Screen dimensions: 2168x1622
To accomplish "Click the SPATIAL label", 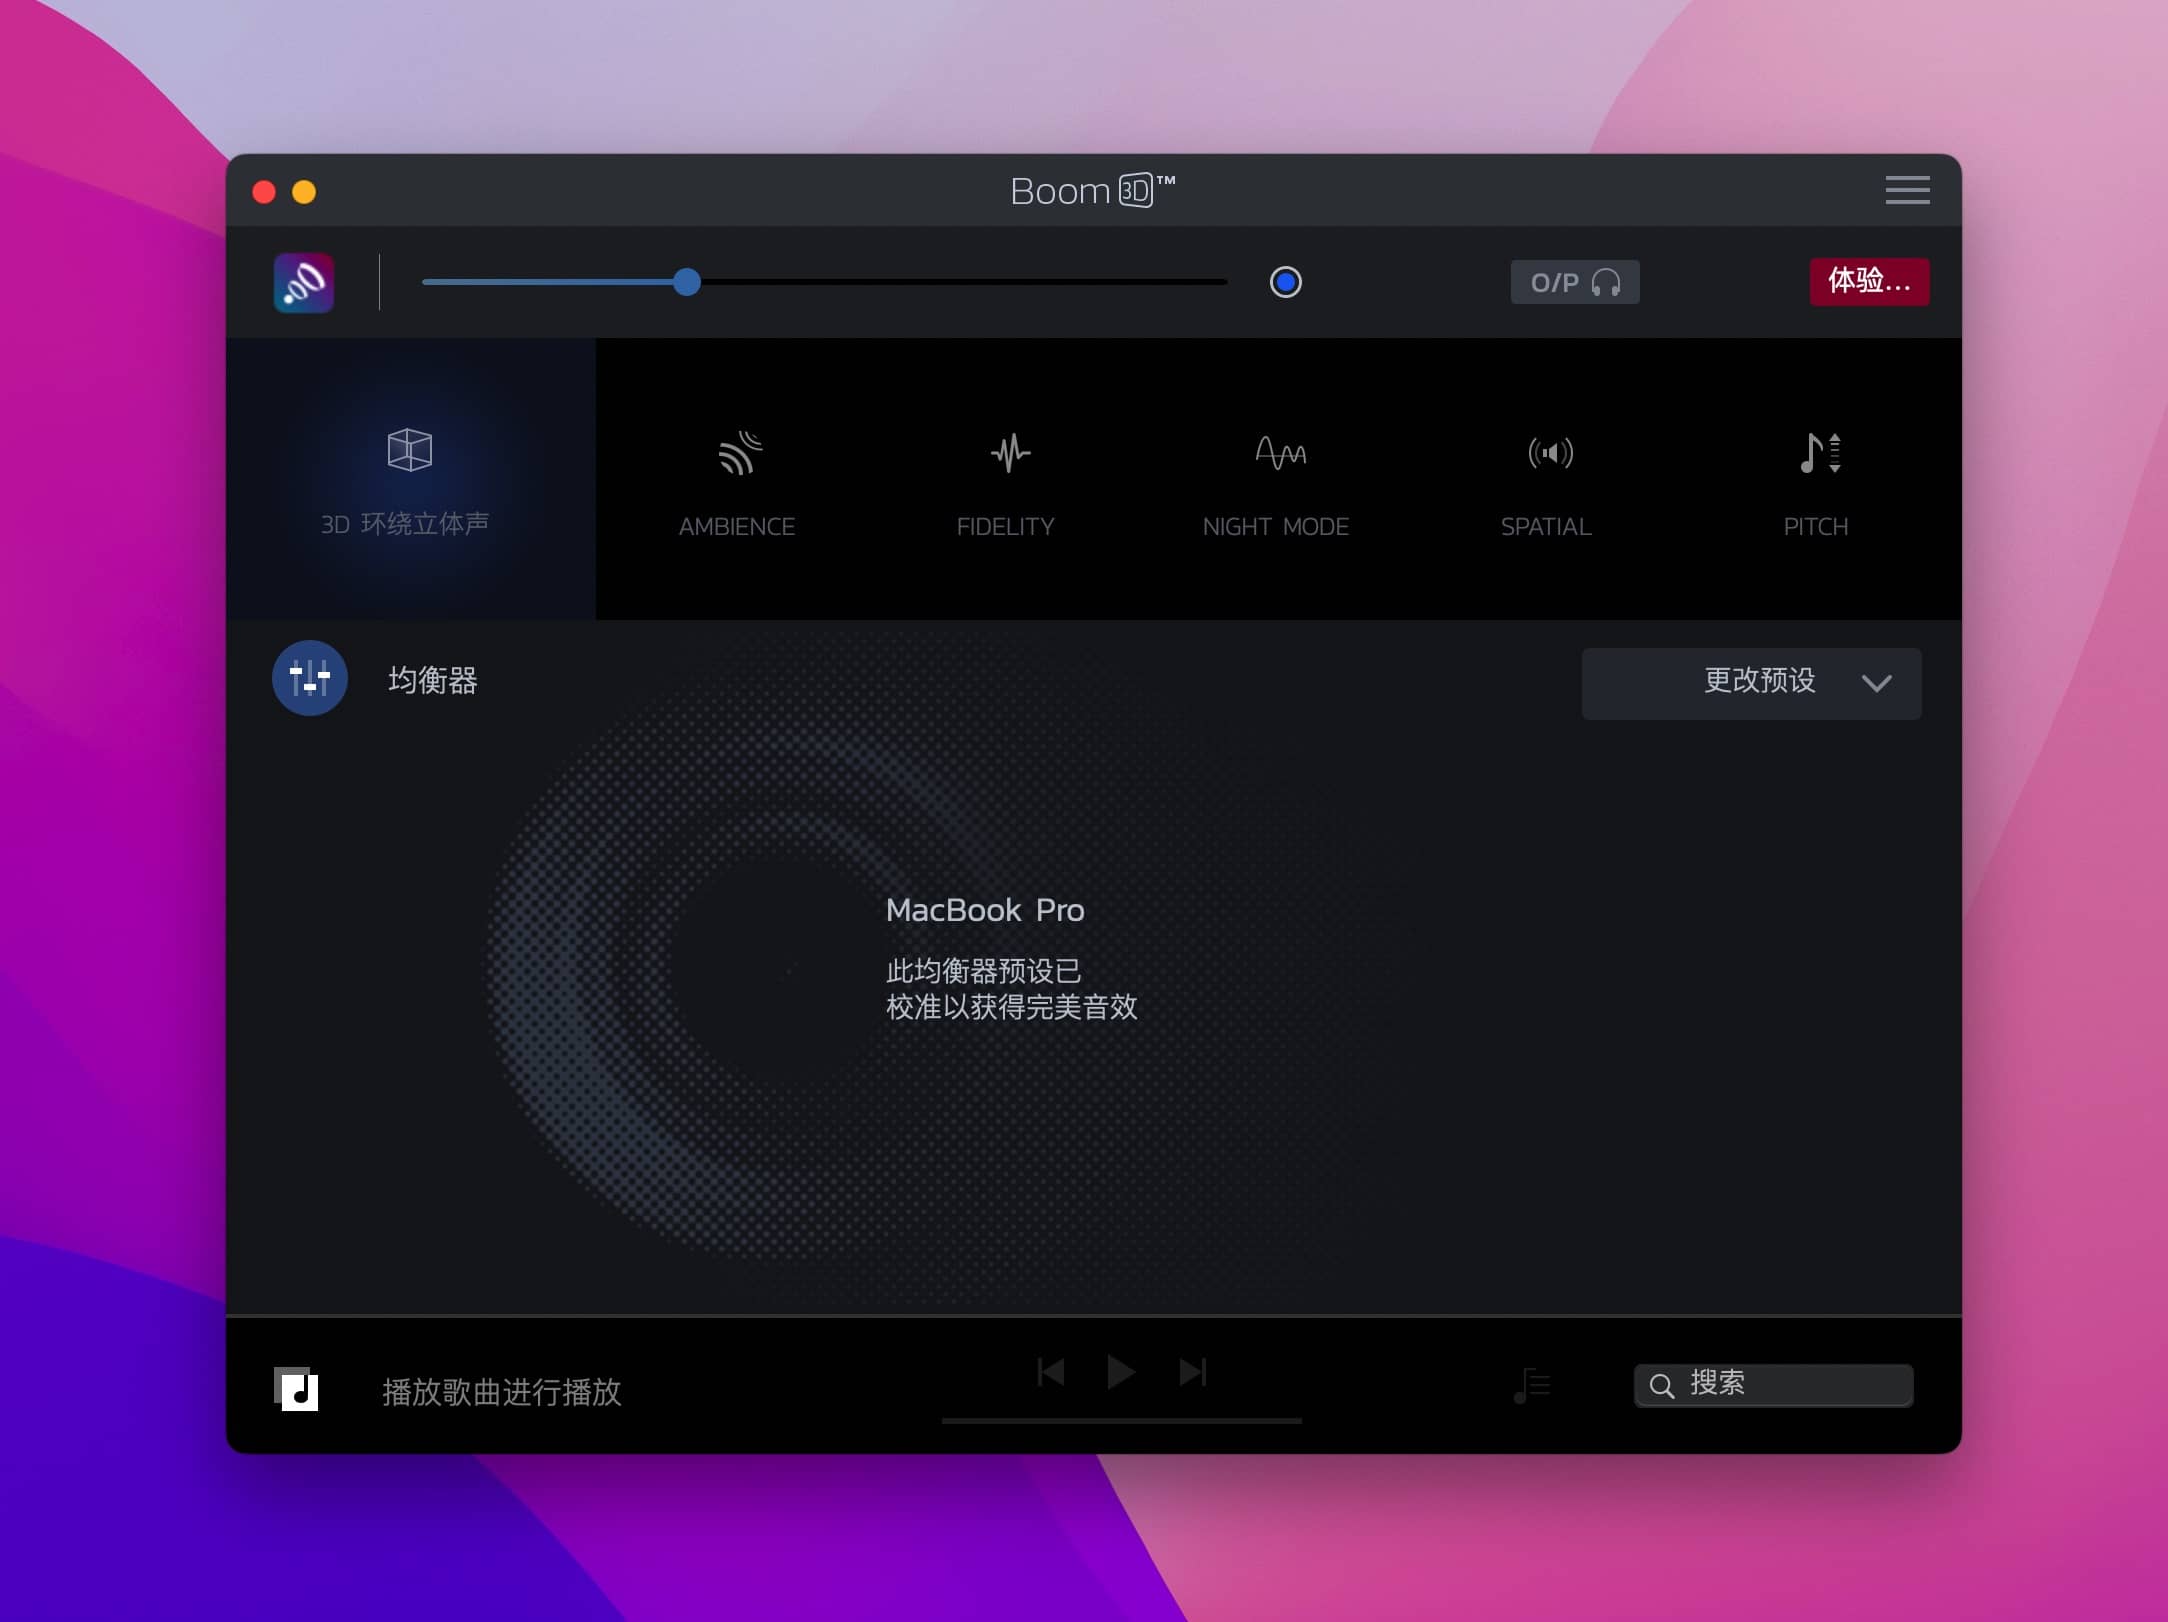I will point(1546,527).
